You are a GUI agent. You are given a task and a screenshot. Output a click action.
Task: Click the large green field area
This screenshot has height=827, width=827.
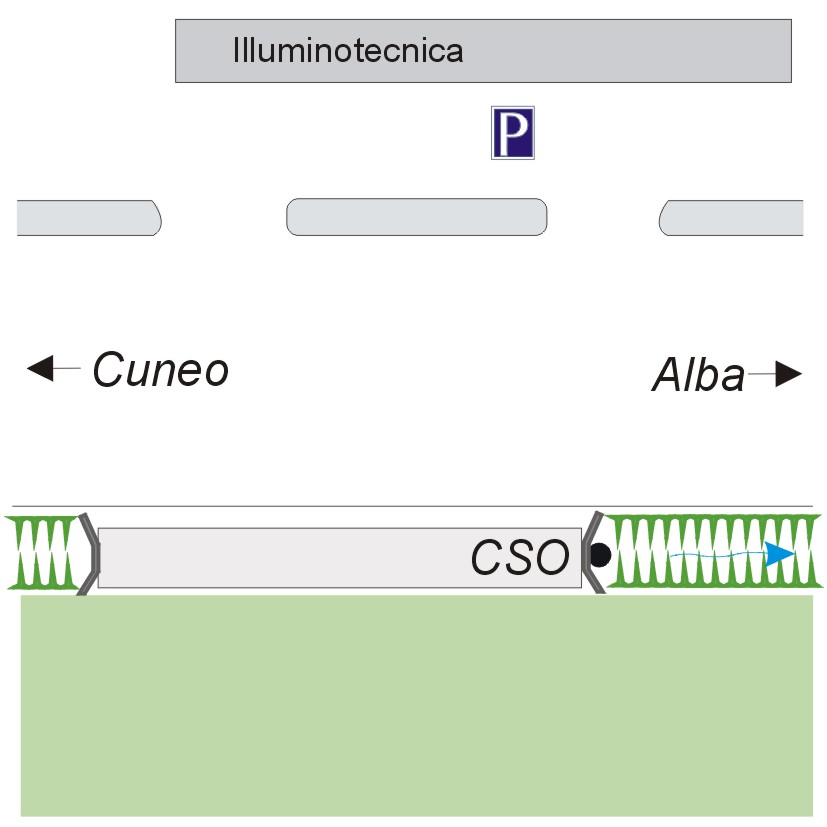(417, 706)
